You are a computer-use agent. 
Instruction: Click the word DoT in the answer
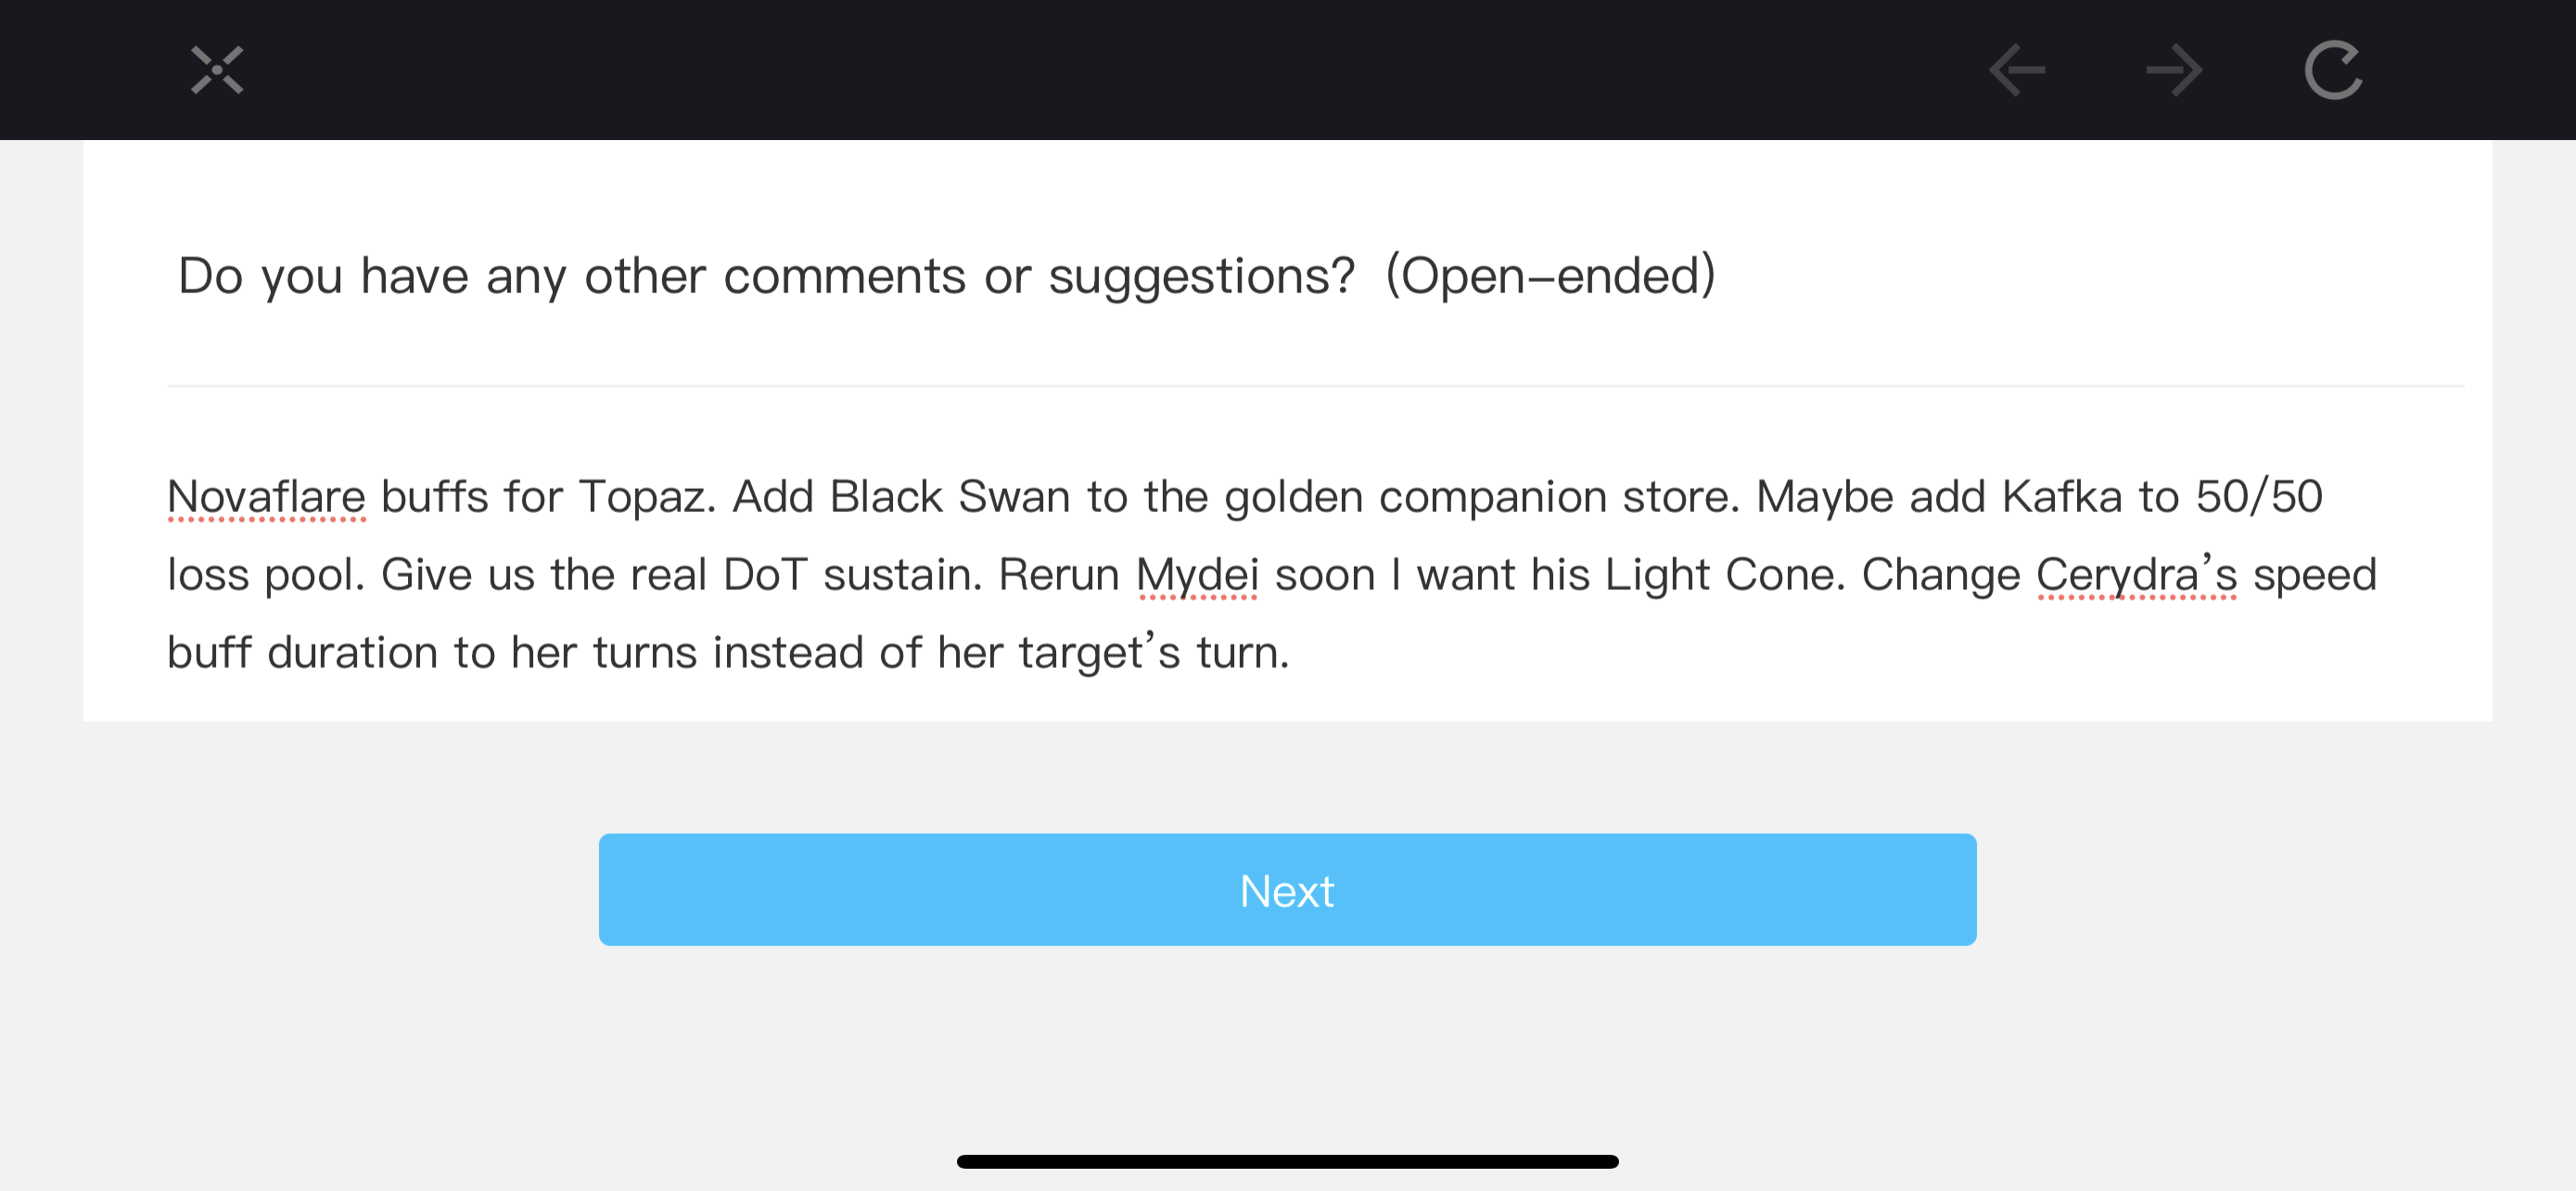[x=764, y=575]
